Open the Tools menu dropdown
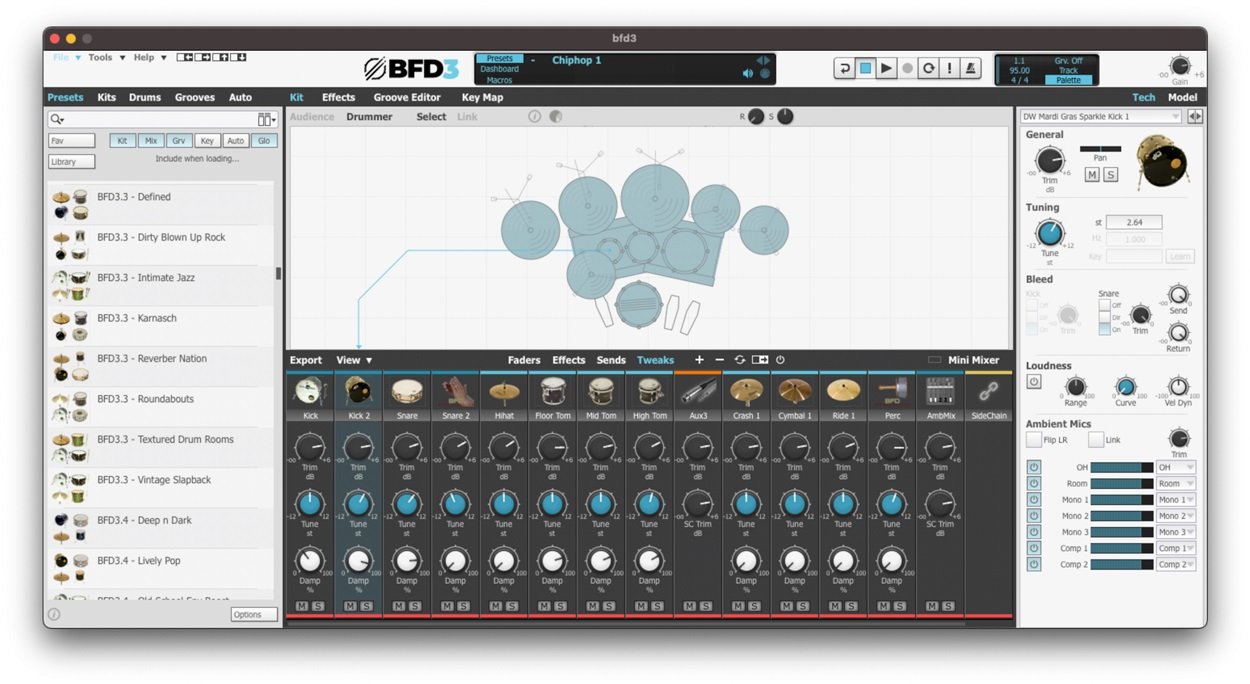Viewport: 1250px width, 684px height. [x=106, y=58]
